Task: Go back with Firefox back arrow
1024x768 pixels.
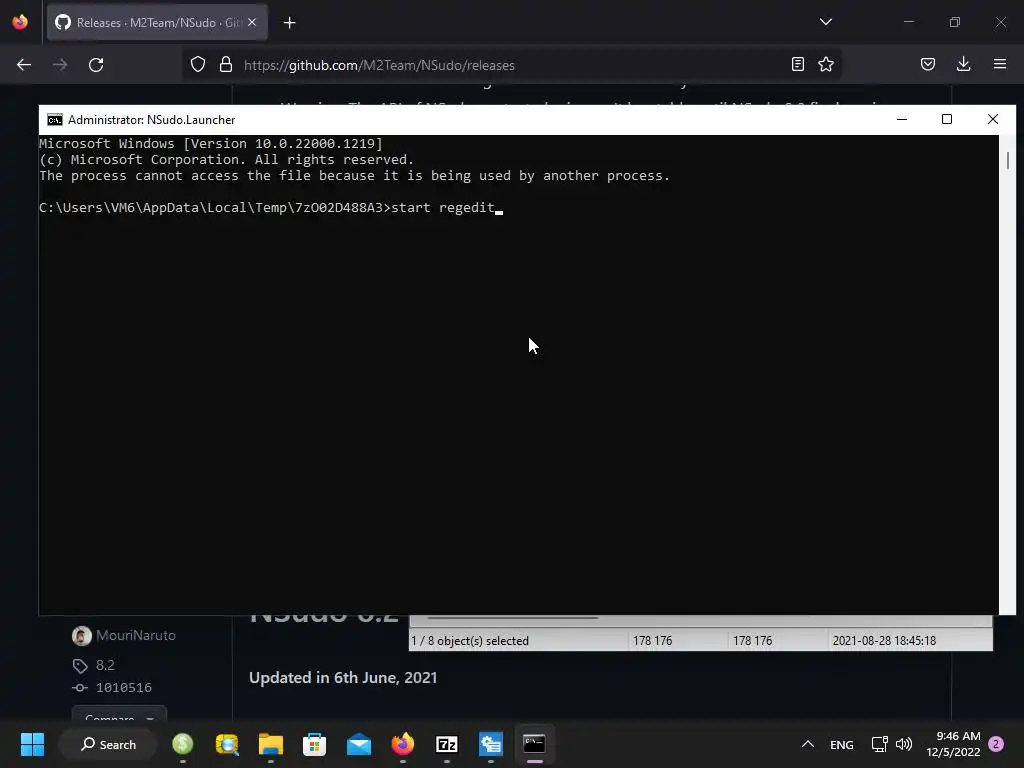Action: click(24, 65)
